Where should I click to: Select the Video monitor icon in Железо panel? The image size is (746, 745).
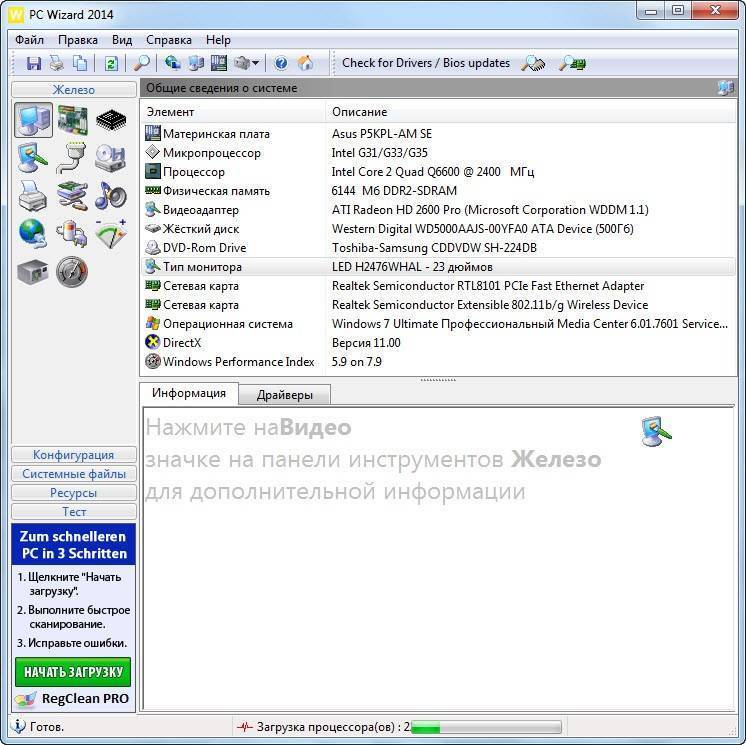click(33, 157)
